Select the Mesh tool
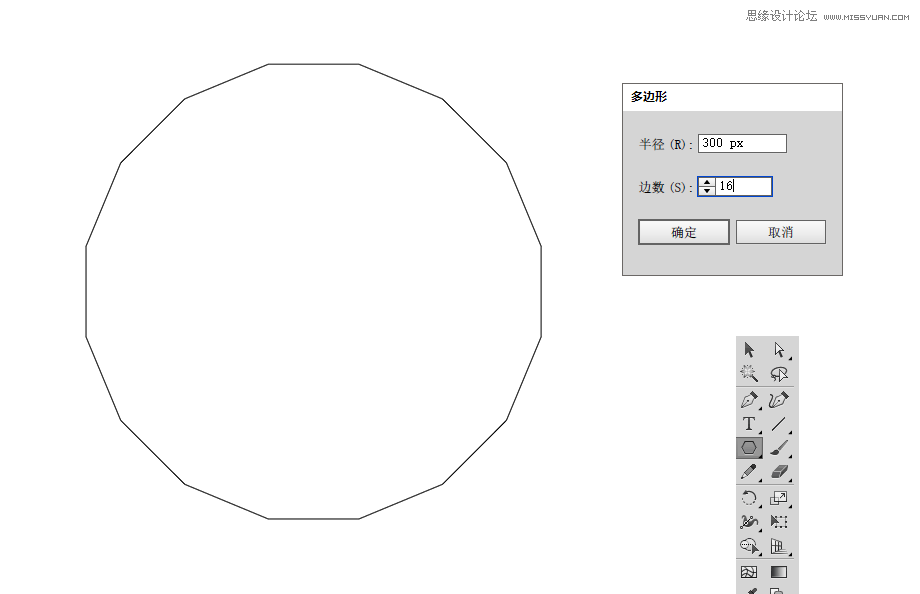Screen dimensions: 920x594 [x=750, y=572]
